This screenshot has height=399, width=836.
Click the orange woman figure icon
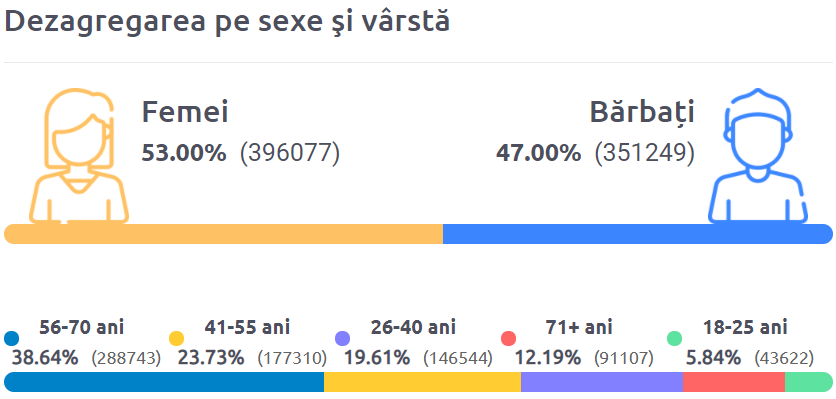79,155
